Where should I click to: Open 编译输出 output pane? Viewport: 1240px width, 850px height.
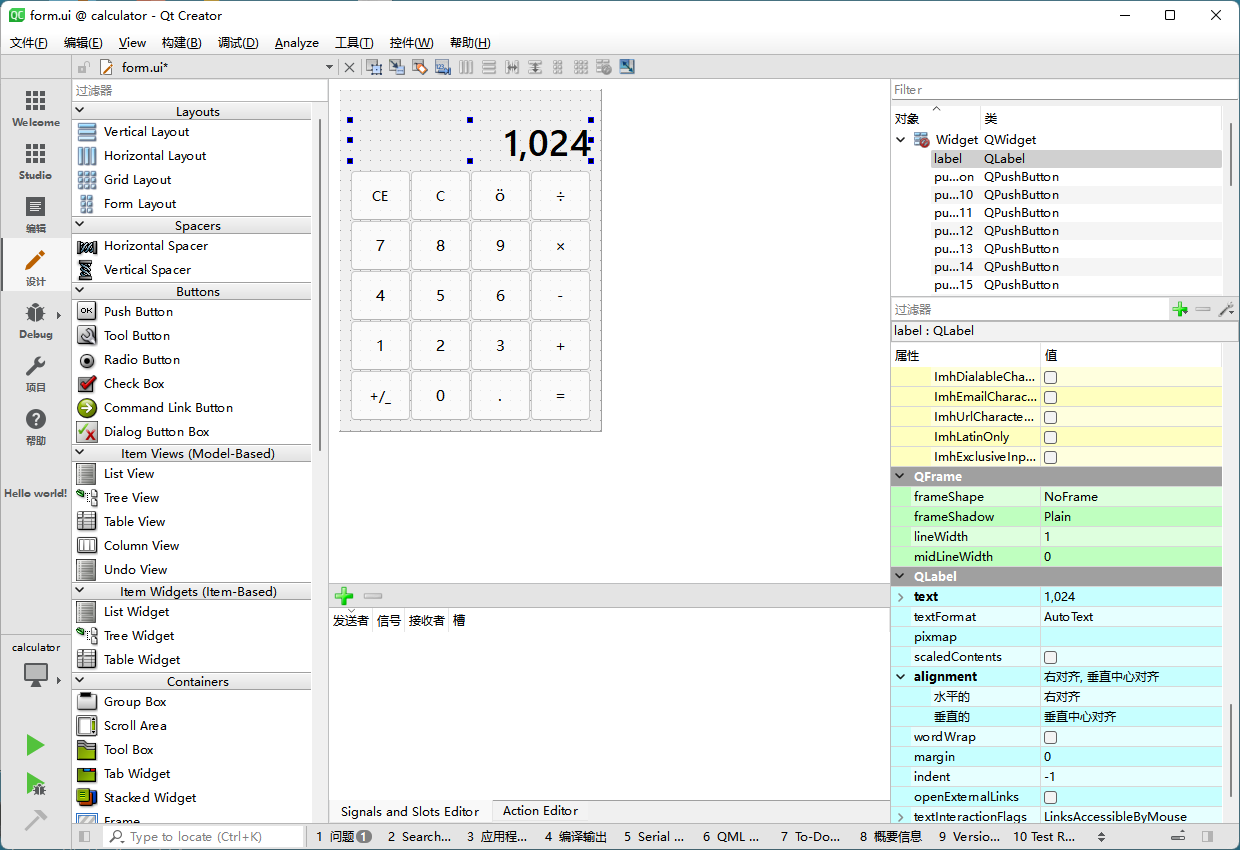[576, 836]
